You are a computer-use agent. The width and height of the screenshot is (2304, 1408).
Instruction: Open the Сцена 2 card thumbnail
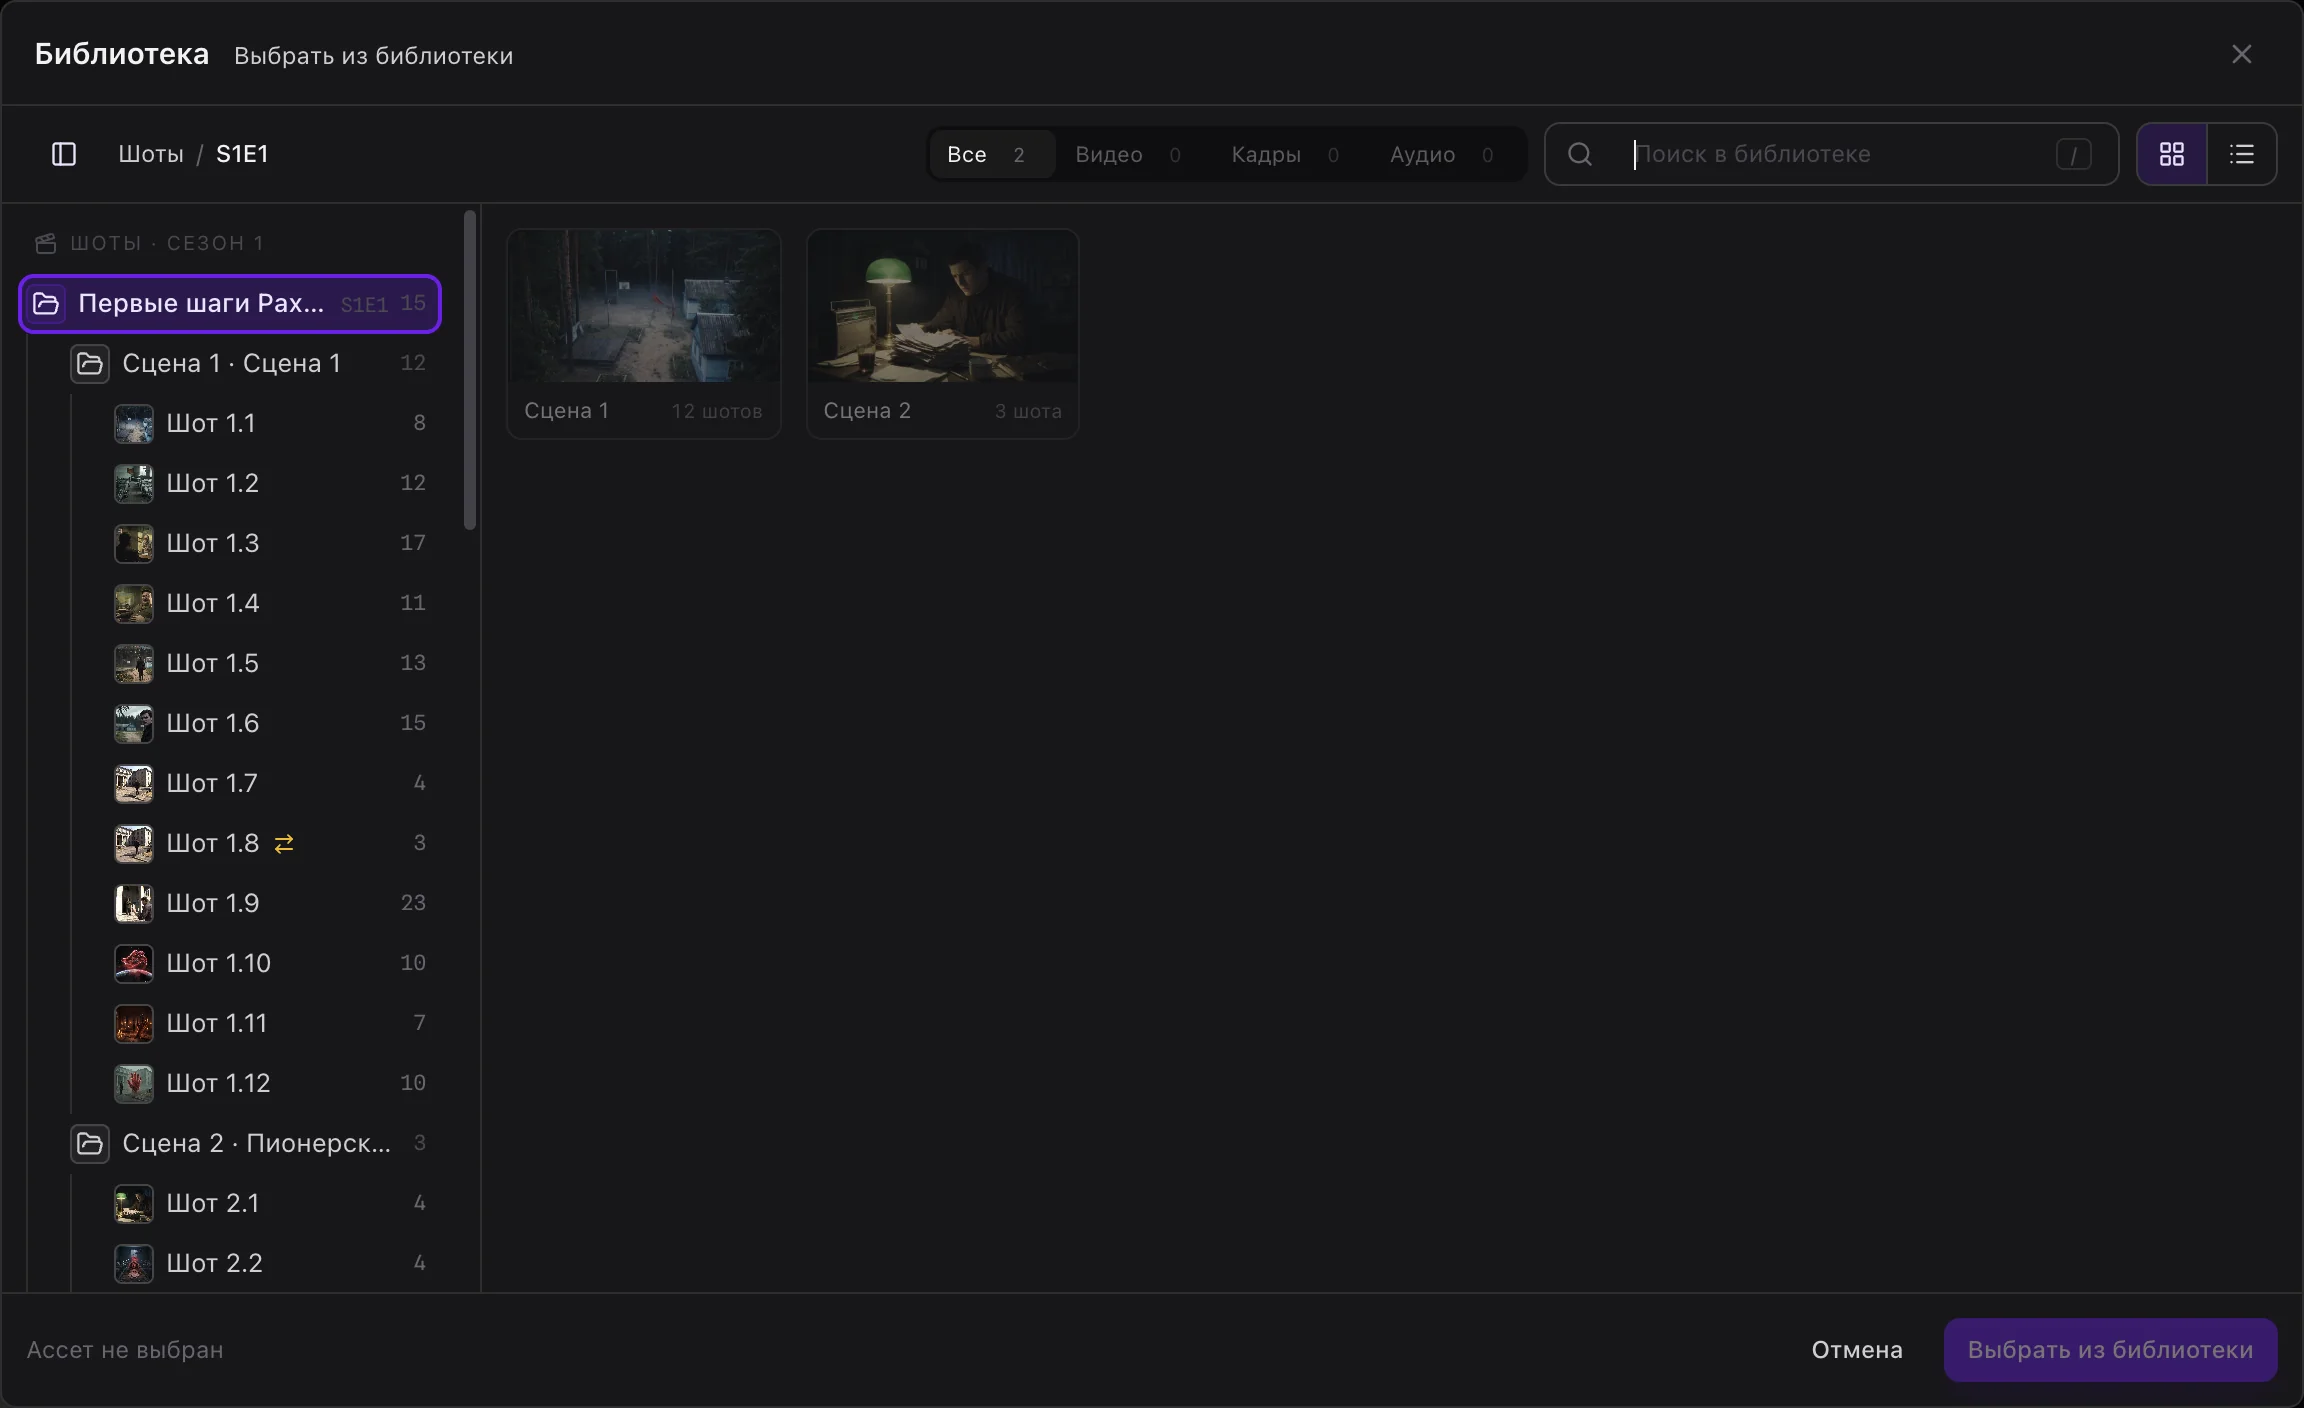point(943,306)
